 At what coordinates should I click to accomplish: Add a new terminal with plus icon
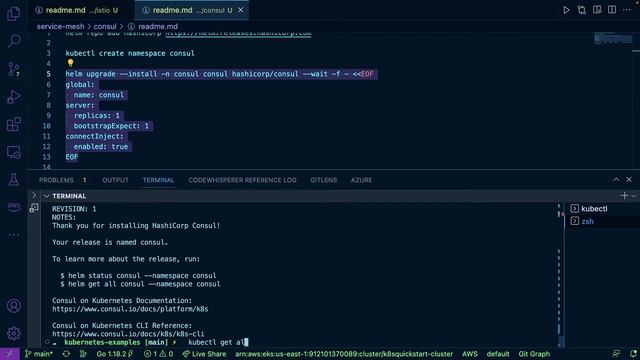coord(624,196)
